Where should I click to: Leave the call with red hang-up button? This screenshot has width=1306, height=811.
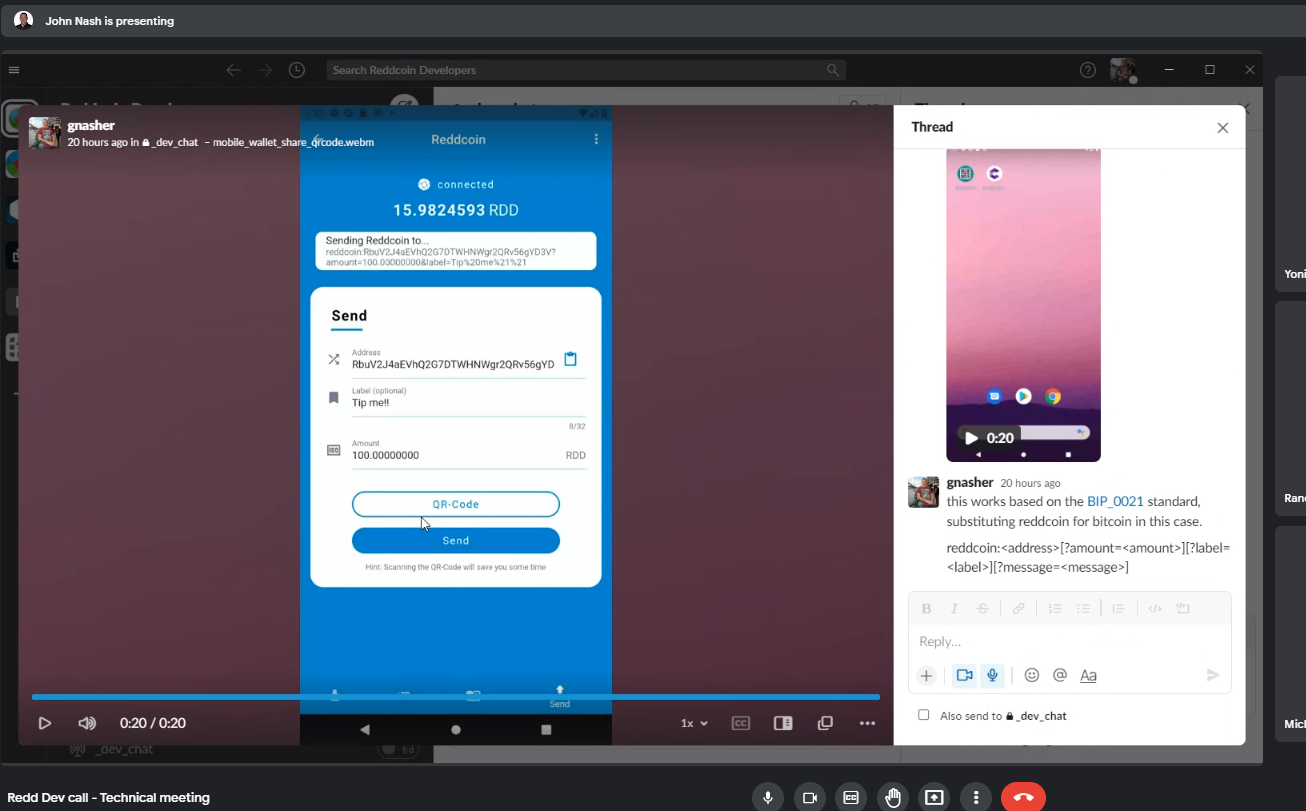click(x=1023, y=797)
